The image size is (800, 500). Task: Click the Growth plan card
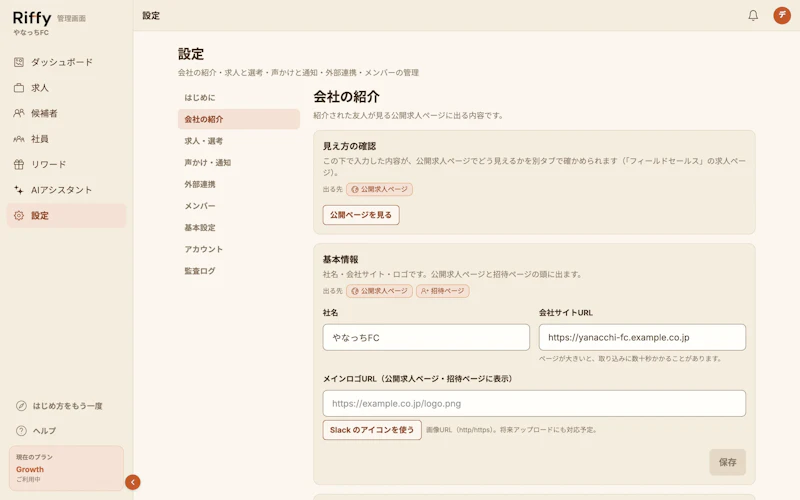[66, 468]
